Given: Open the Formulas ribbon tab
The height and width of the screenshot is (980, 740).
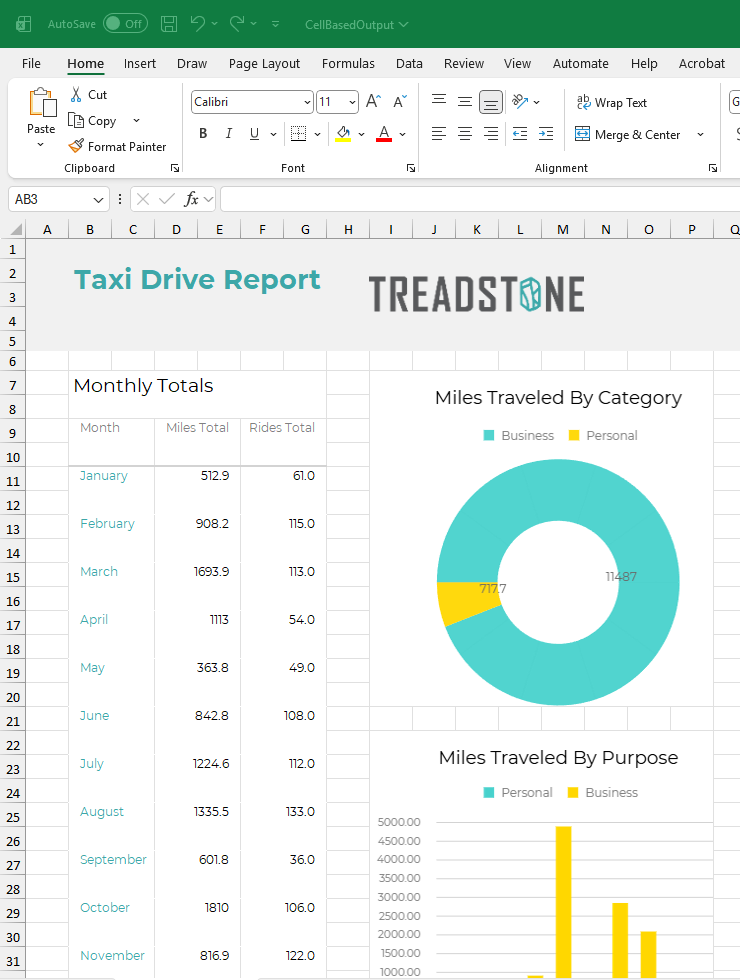Looking at the screenshot, I should point(348,63).
